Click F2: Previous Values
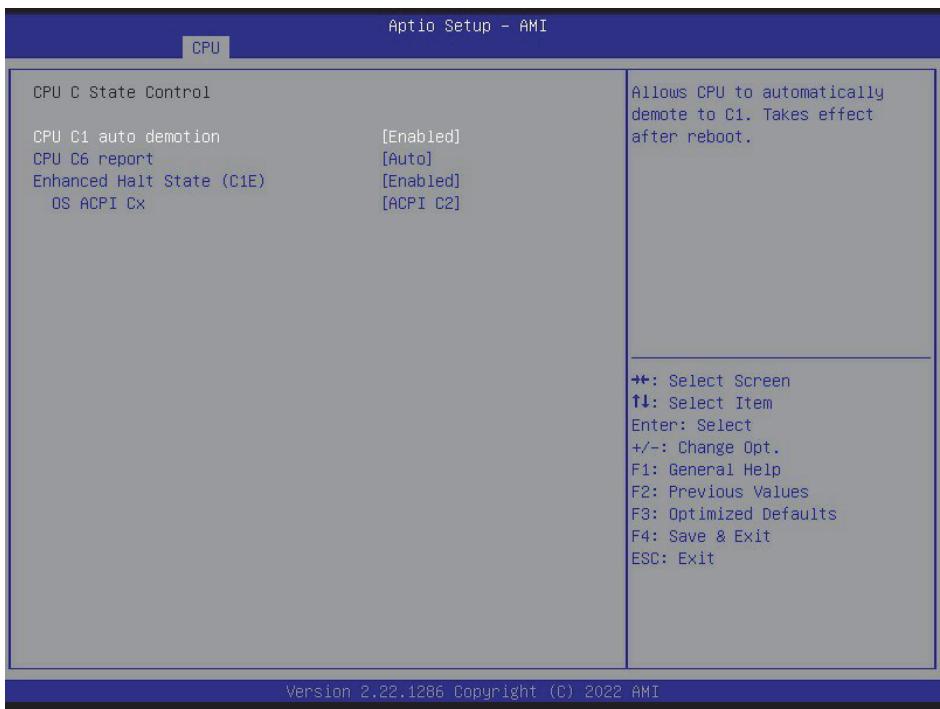940x709 pixels. 720,491
